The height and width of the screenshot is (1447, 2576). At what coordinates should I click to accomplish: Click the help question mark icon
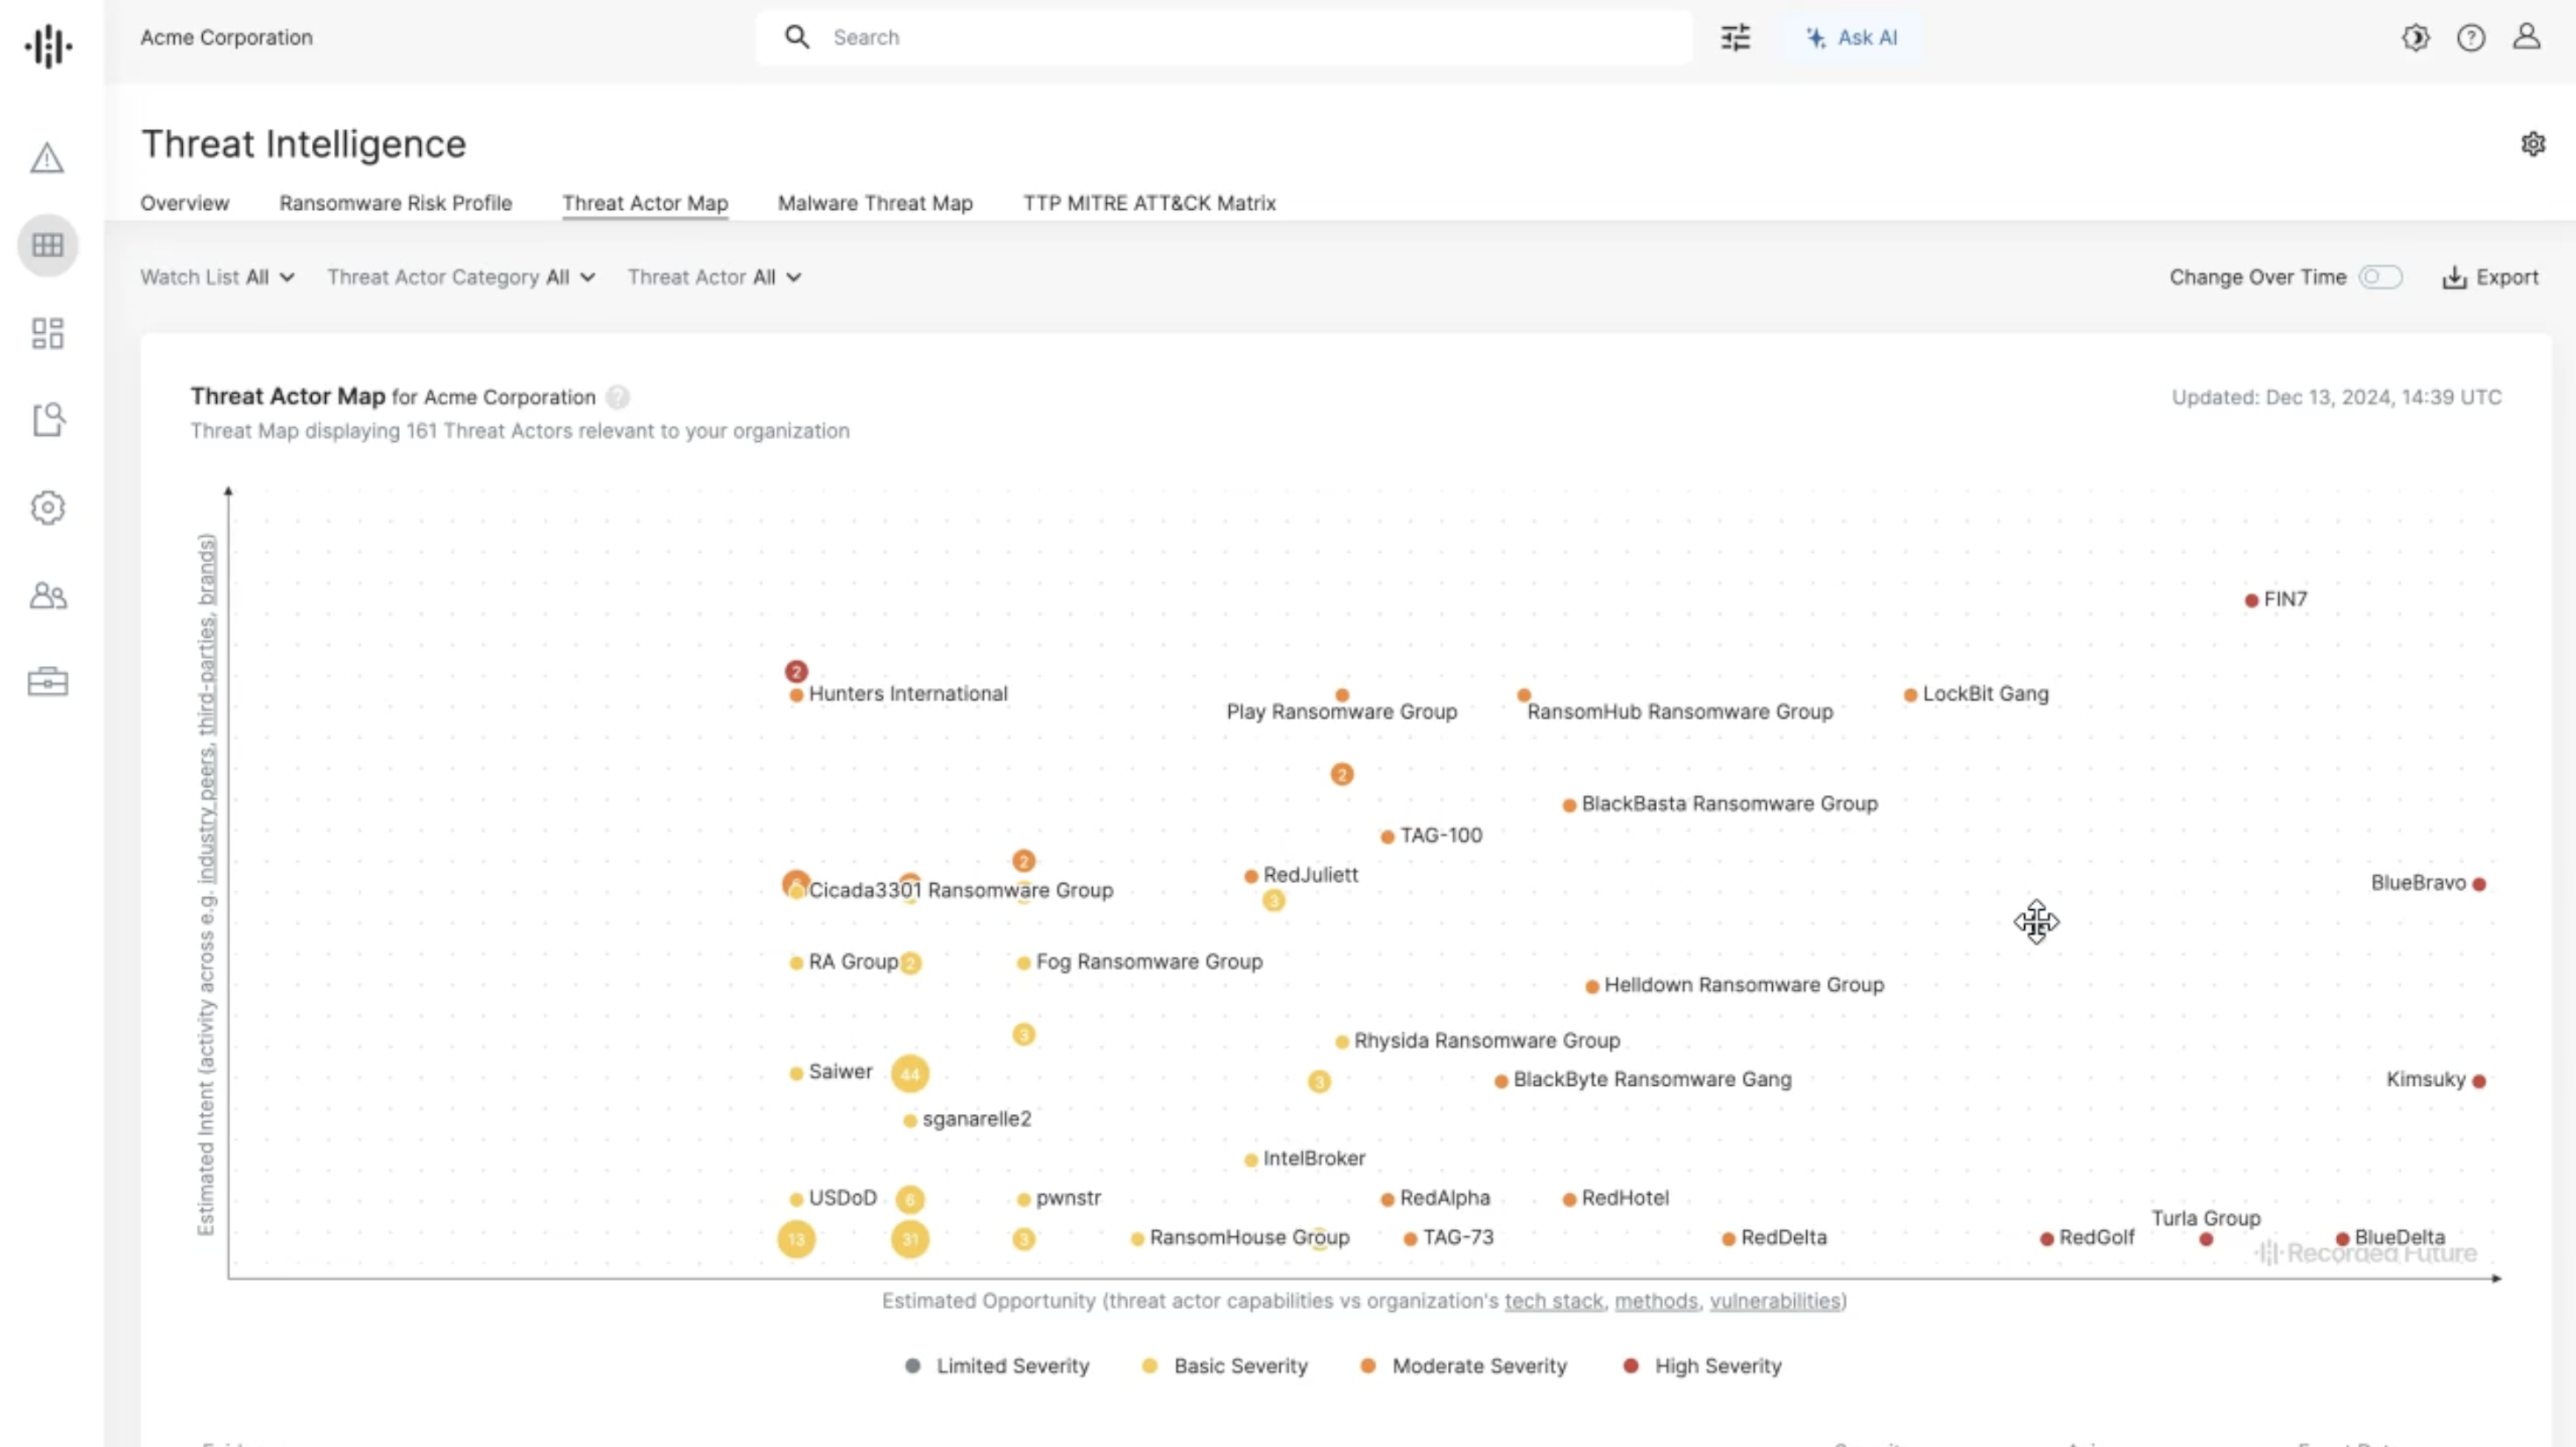click(2470, 38)
